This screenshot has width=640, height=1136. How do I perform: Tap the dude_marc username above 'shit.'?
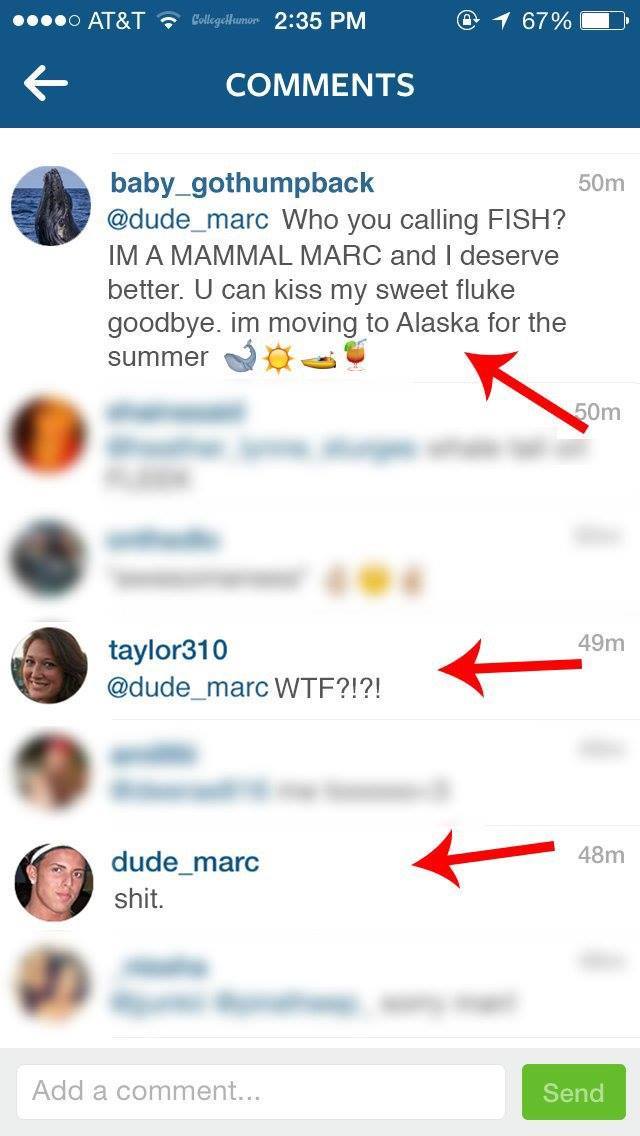(x=185, y=862)
